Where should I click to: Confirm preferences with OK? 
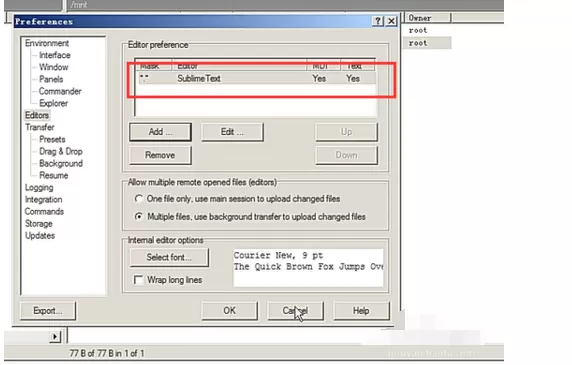point(229,311)
